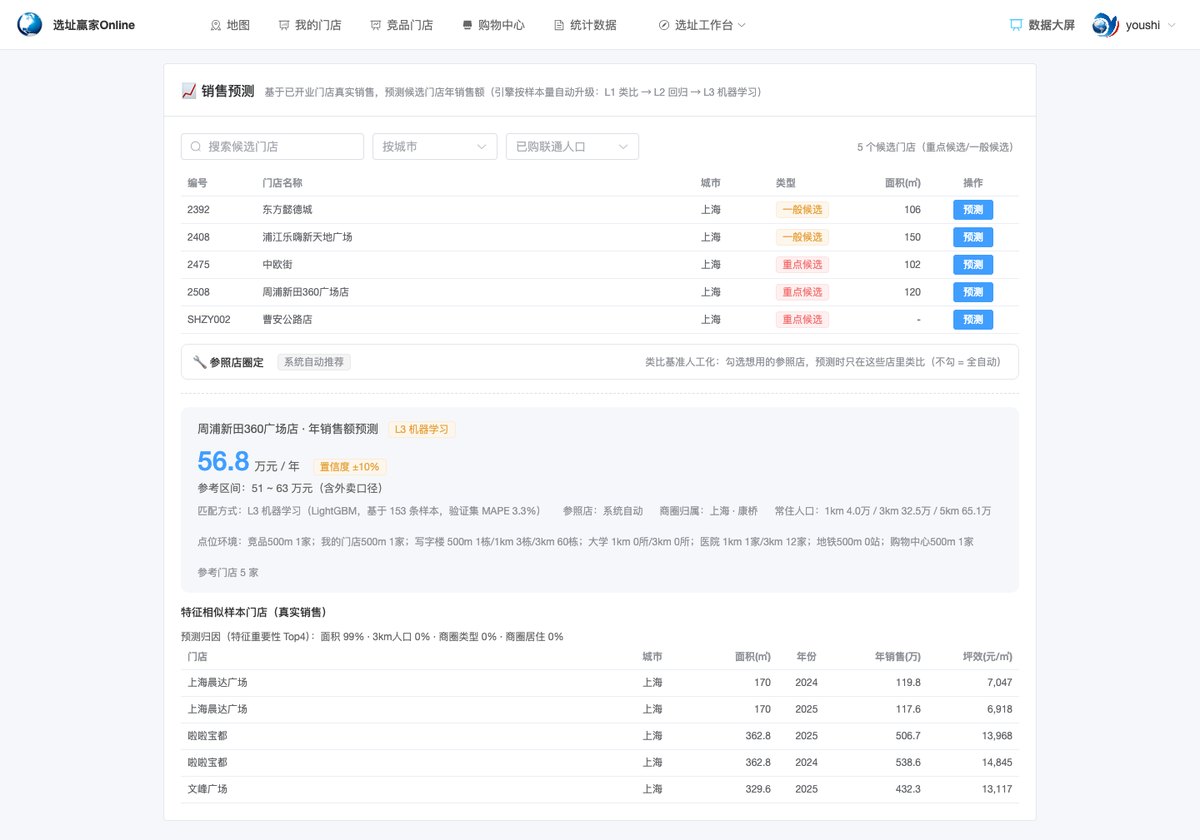The image size is (1200, 840).
Task: Click the search magnifier icon
Action: [196, 147]
